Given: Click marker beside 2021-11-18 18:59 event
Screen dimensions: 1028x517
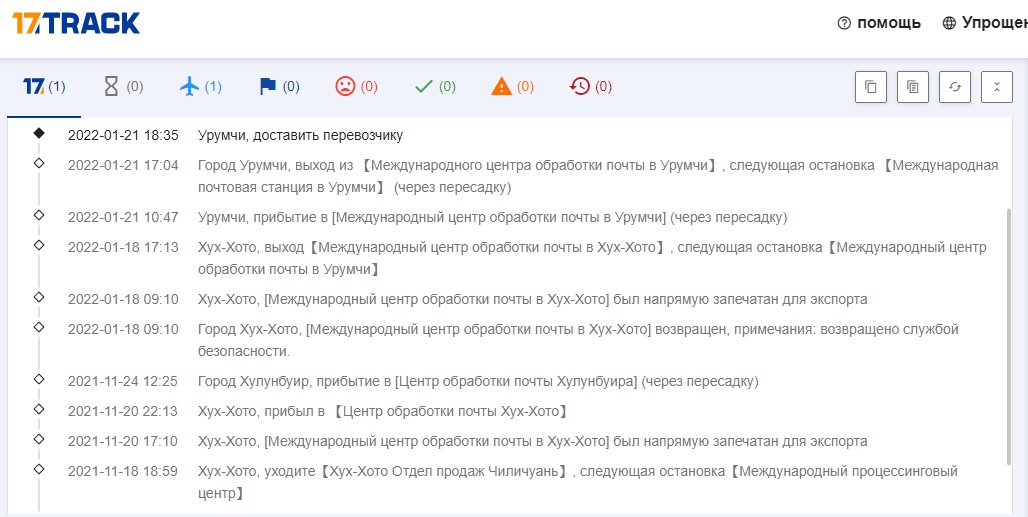Looking at the screenshot, I should [39, 469].
